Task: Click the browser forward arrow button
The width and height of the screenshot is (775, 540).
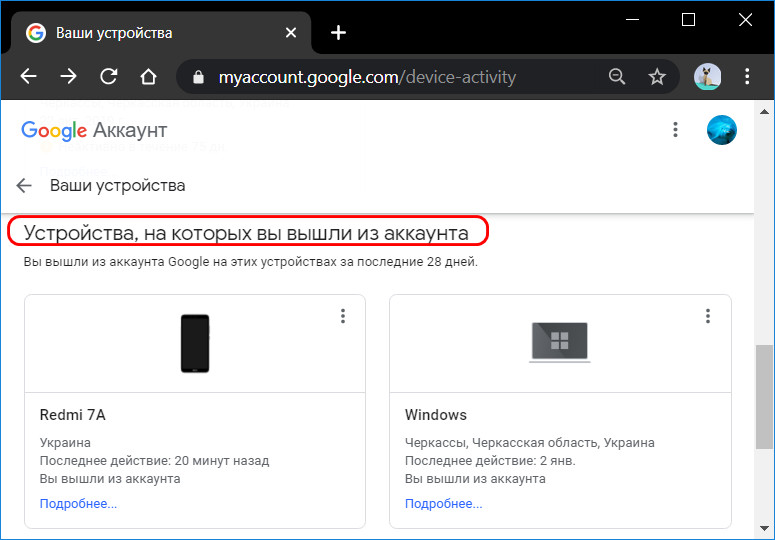Action: 68,77
